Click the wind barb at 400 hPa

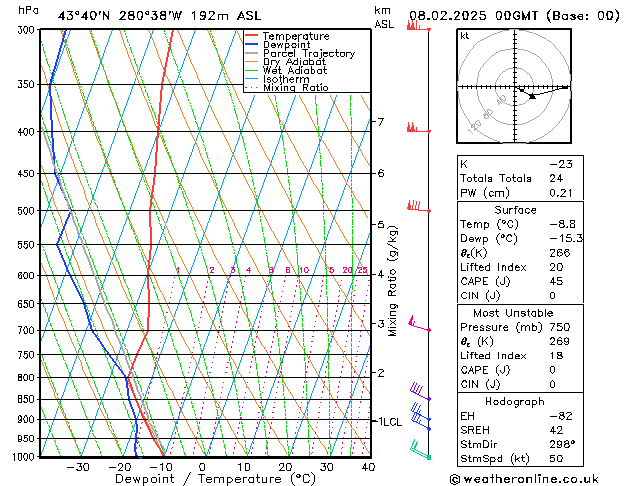pos(418,128)
